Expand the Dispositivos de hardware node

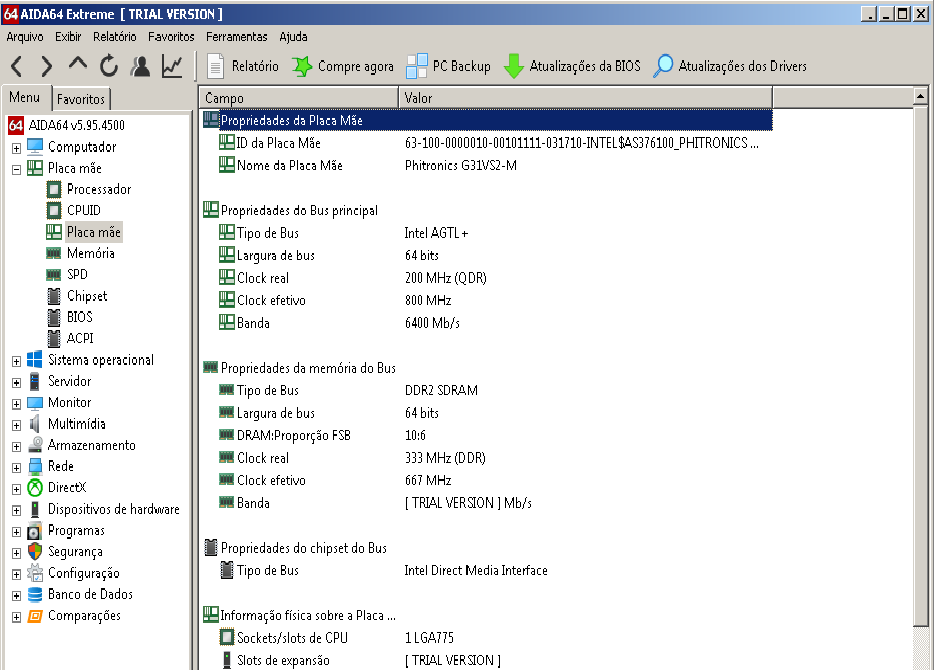17,510
